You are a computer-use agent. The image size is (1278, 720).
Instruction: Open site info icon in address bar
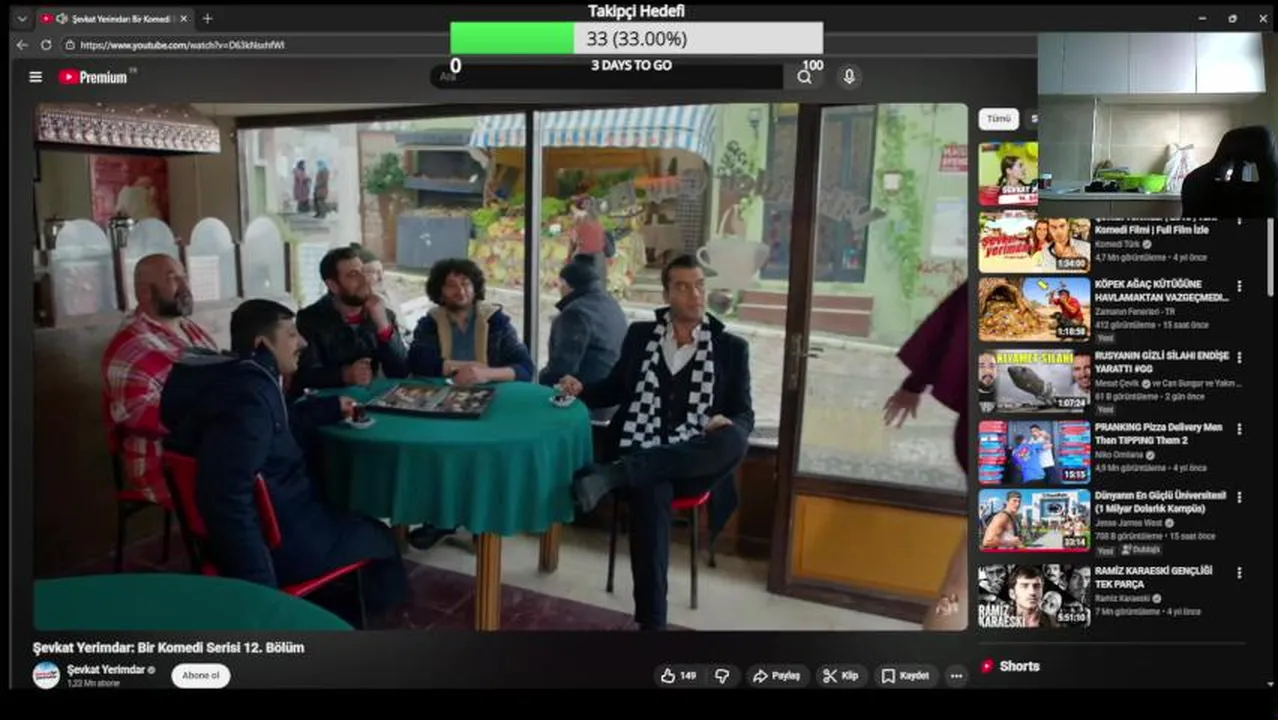tap(70, 45)
